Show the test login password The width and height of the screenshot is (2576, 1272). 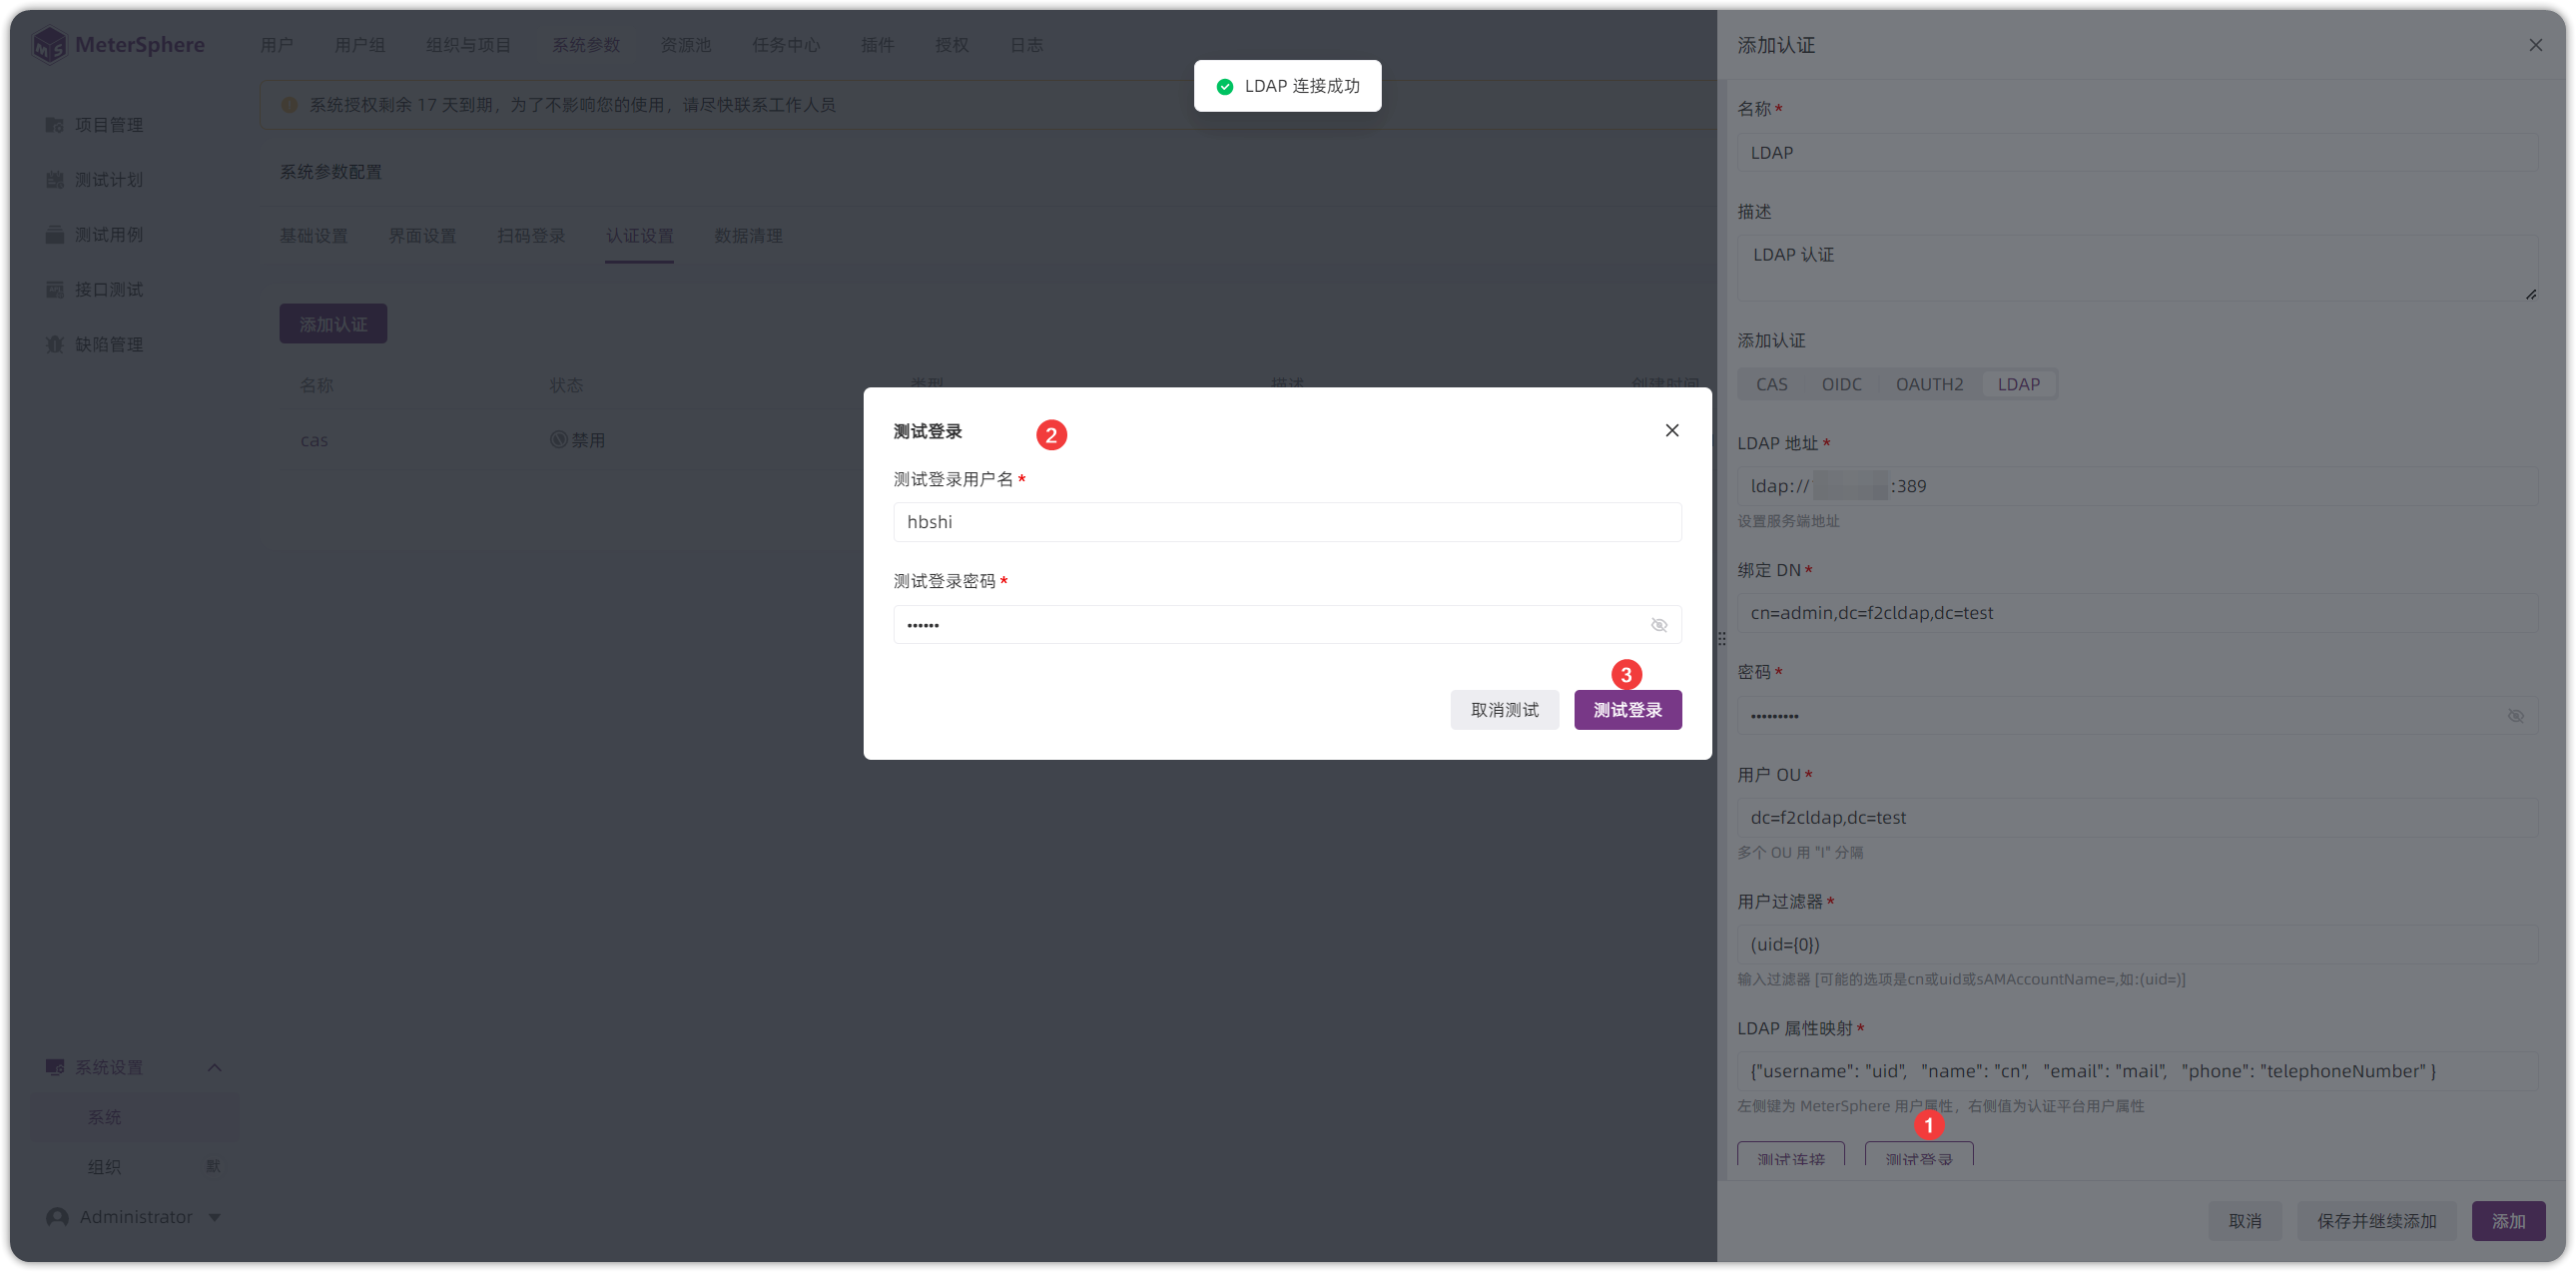[x=1659, y=625]
